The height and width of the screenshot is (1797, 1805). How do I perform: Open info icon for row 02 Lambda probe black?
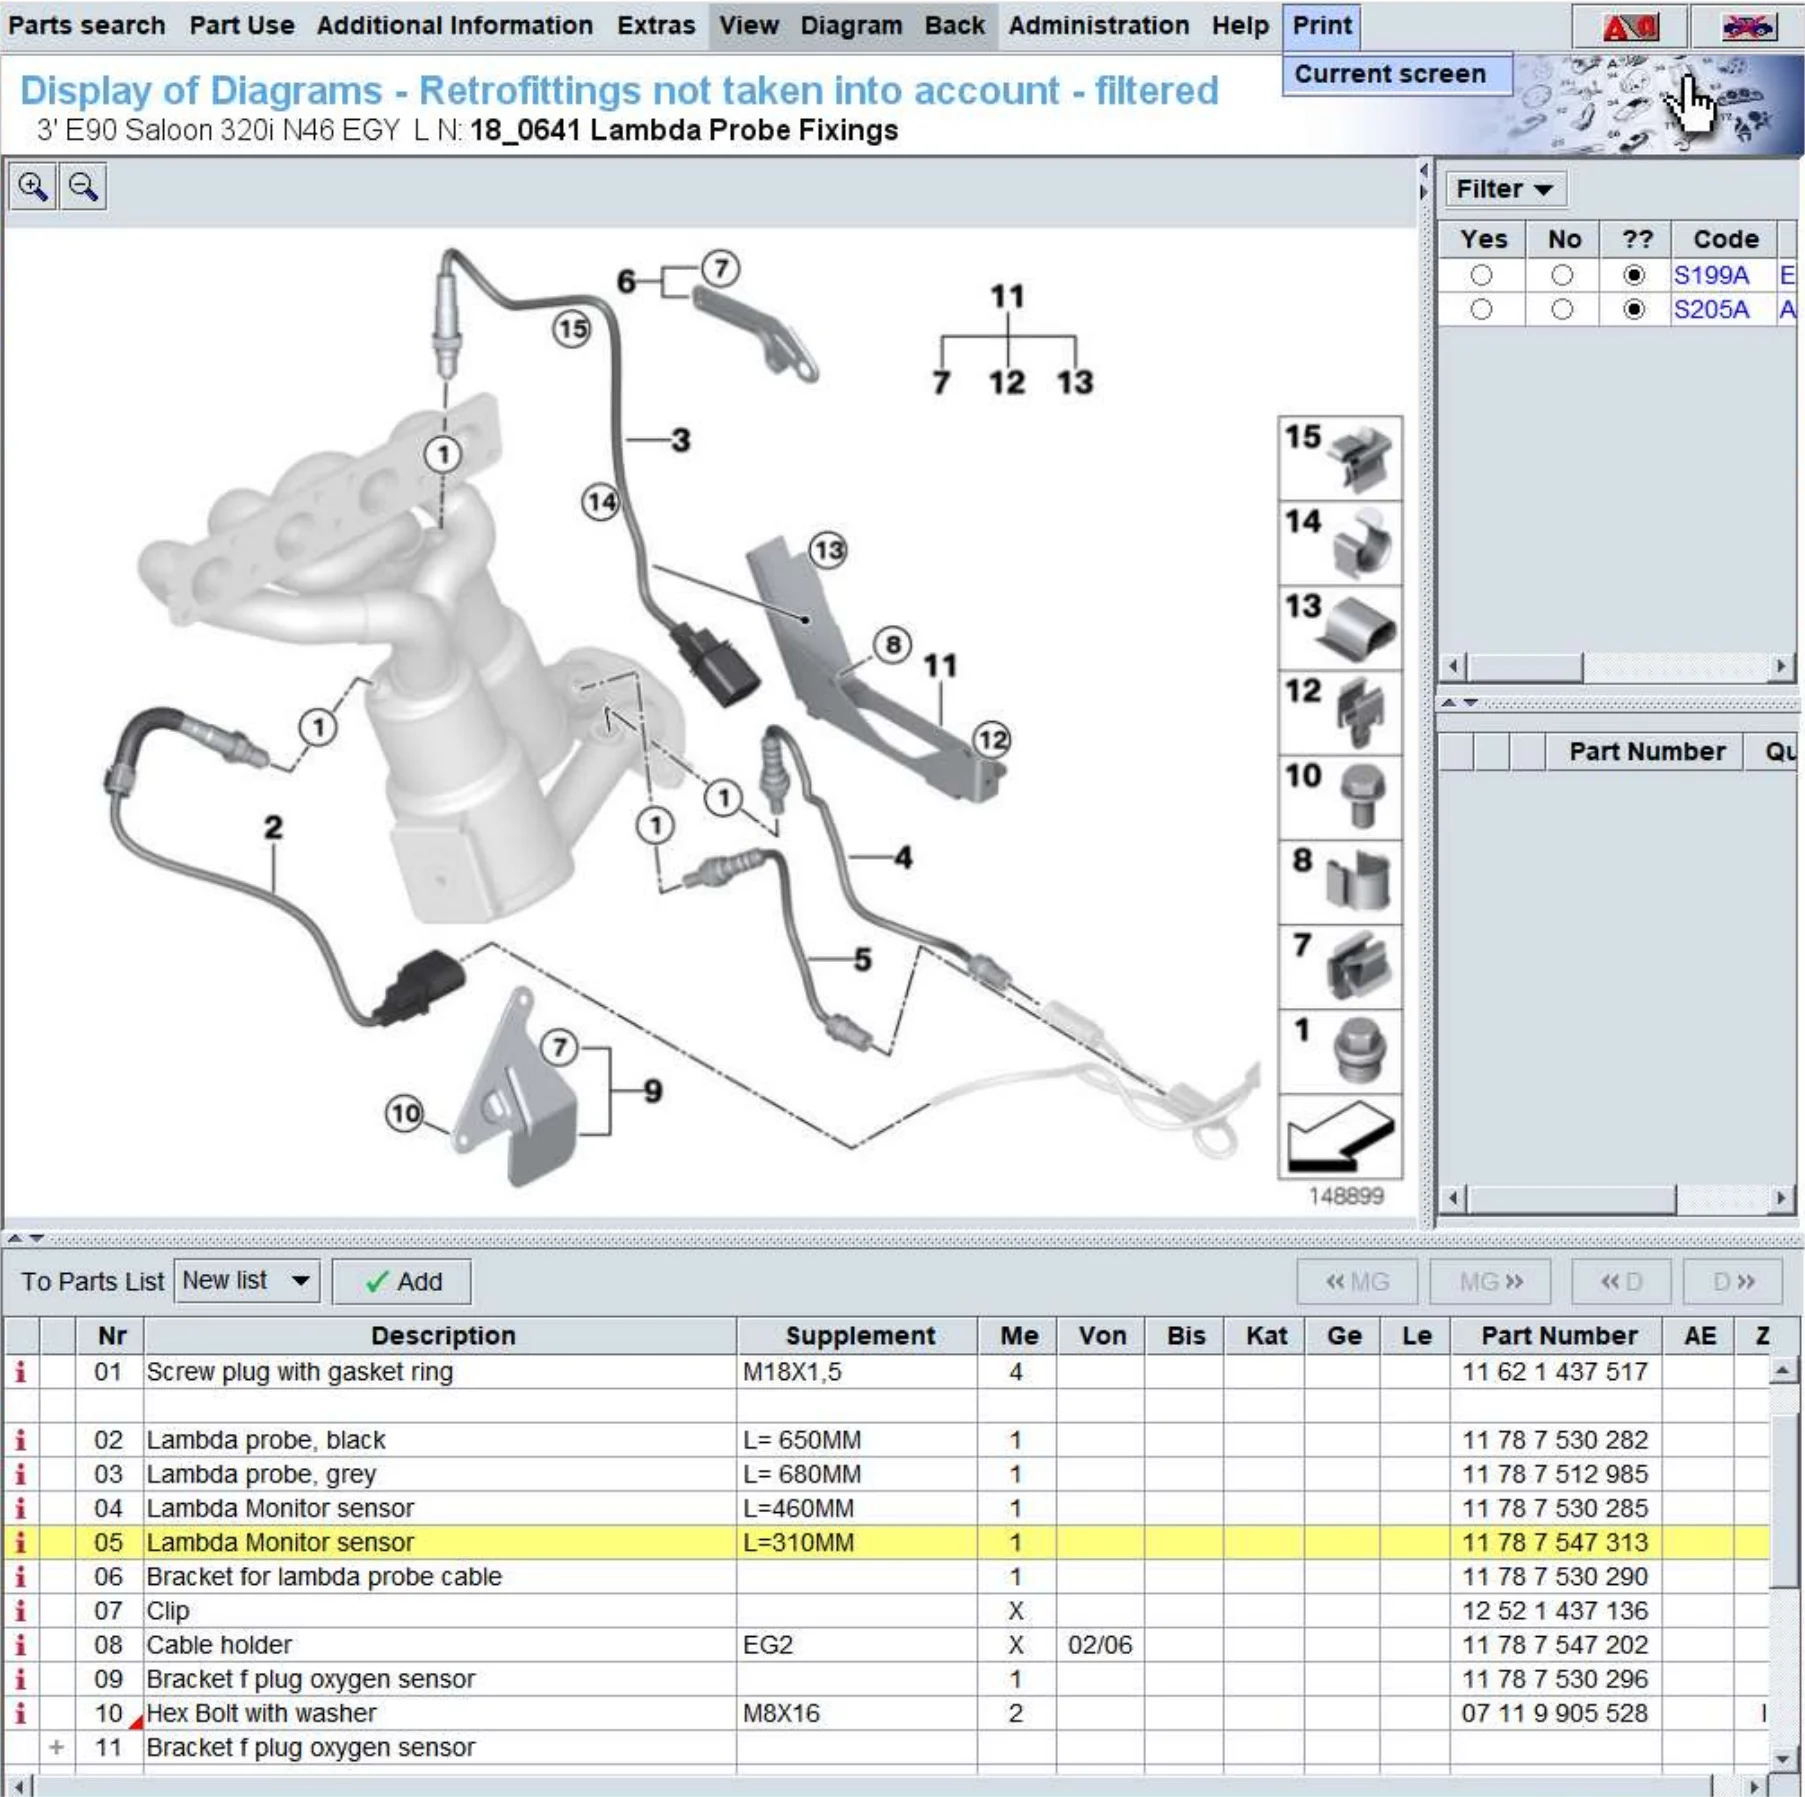(20, 1440)
